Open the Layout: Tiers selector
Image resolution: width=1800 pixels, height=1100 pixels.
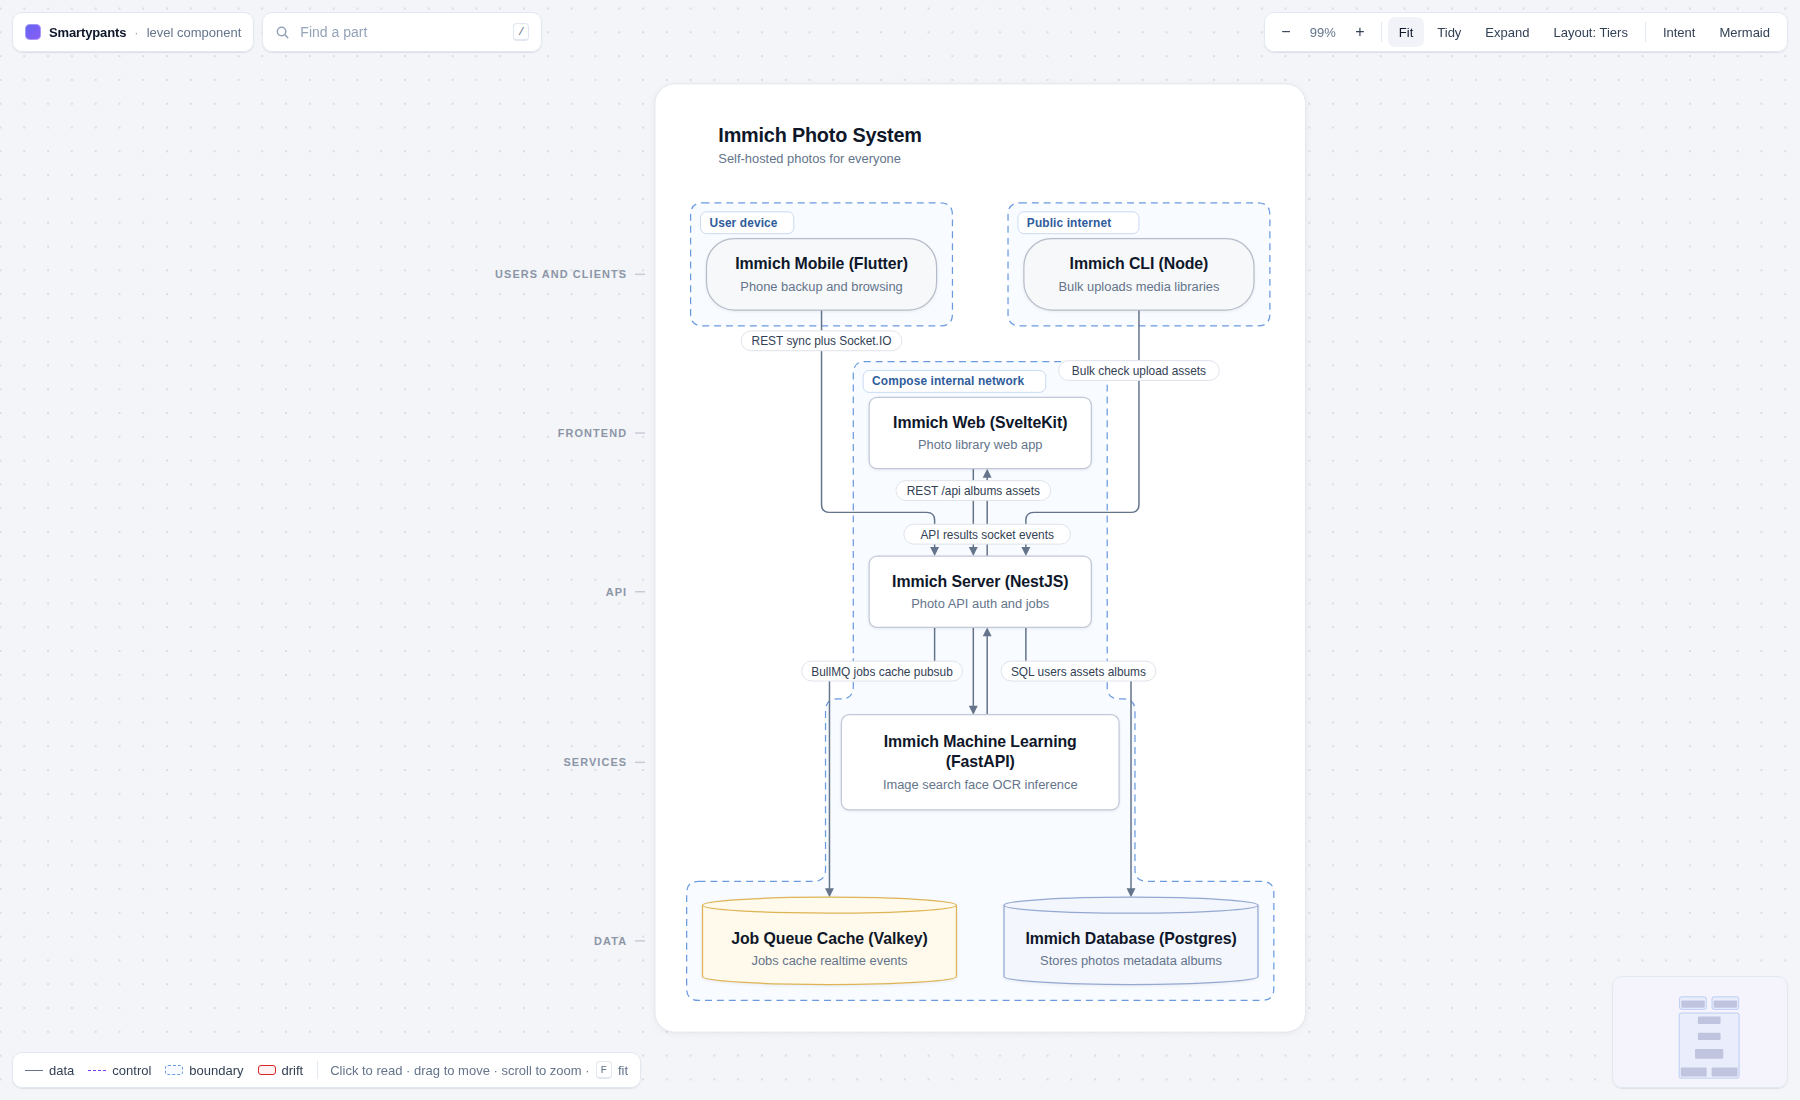tap(1590, 32)
